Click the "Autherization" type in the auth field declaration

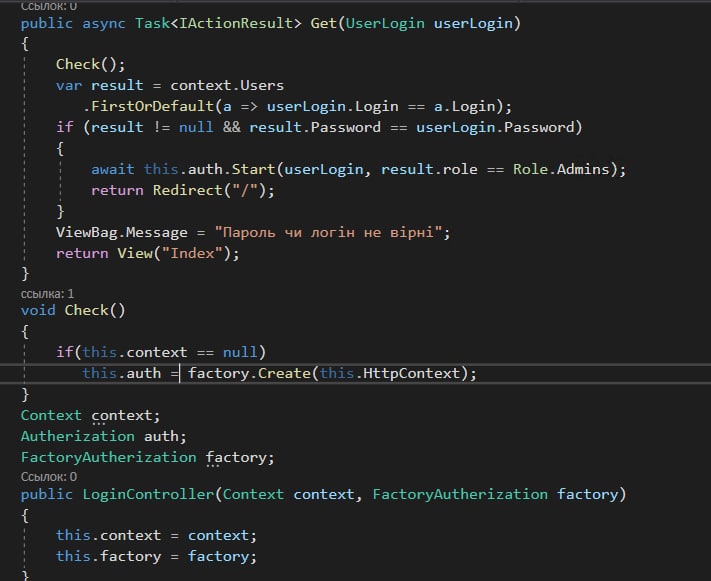click(x=78, y=436)
